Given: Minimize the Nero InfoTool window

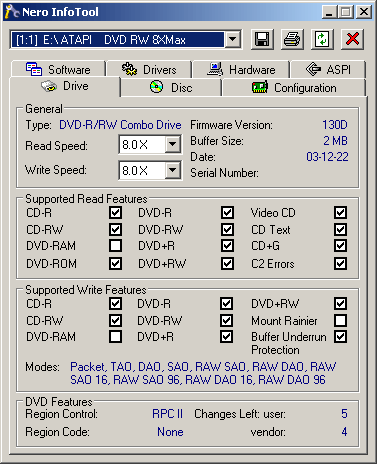Looking at the screenshot, I should point(330,12).
